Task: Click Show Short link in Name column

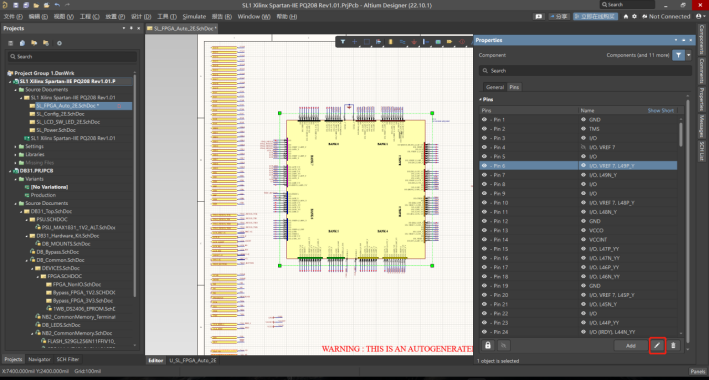Action: point(661,110)
